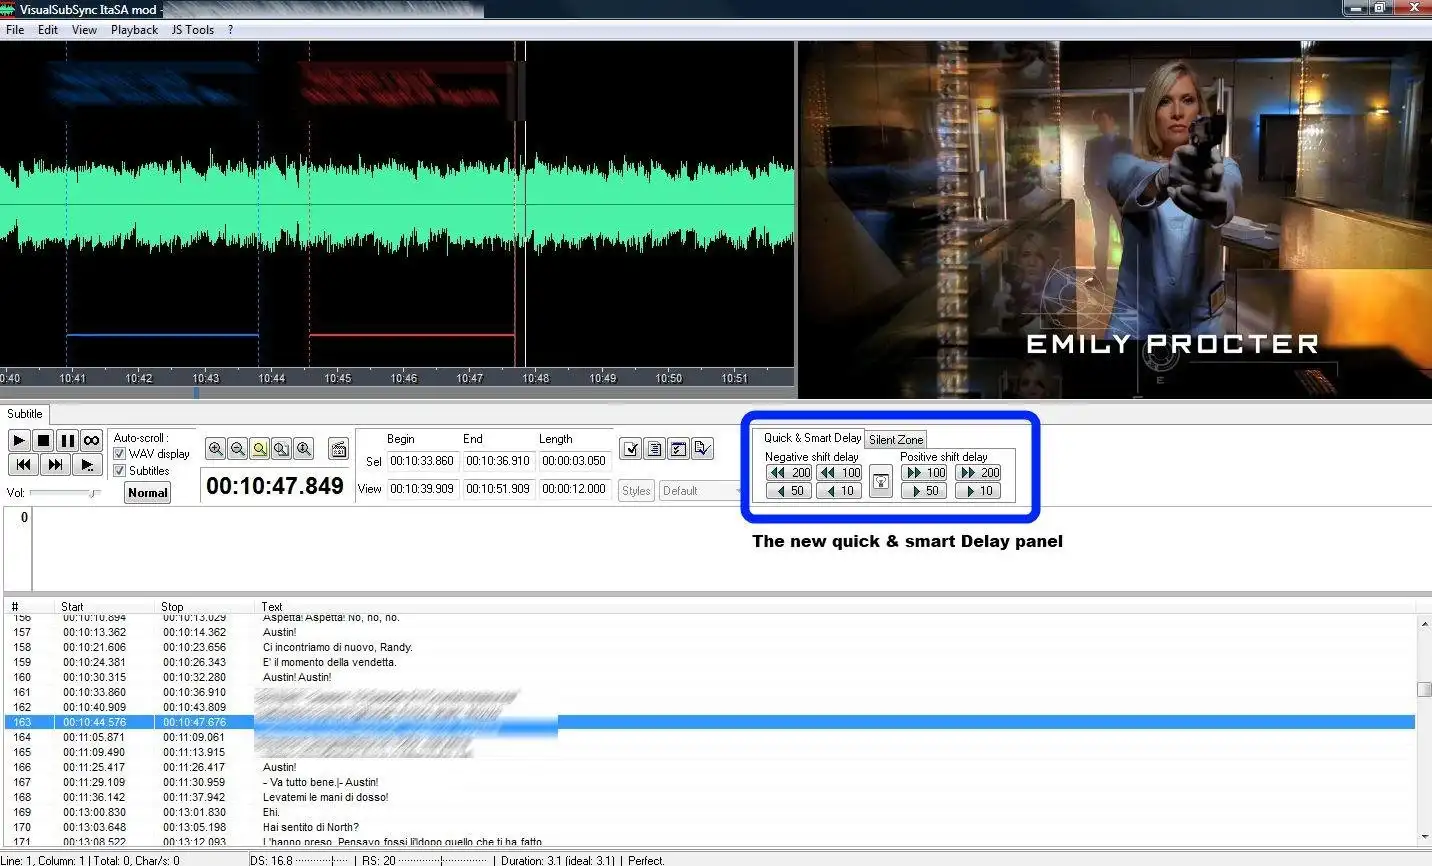Toggle the WAV display auto-scroll checkbox

click(120, 454)
